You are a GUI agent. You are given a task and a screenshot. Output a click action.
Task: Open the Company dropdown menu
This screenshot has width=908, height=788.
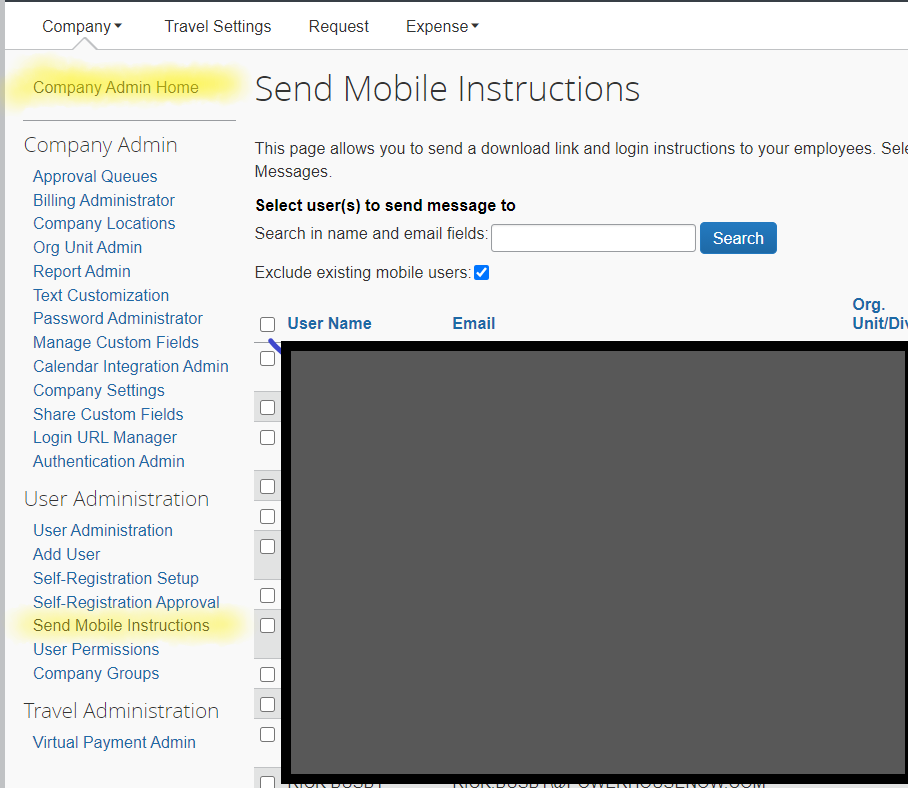[x=81, y=26]
